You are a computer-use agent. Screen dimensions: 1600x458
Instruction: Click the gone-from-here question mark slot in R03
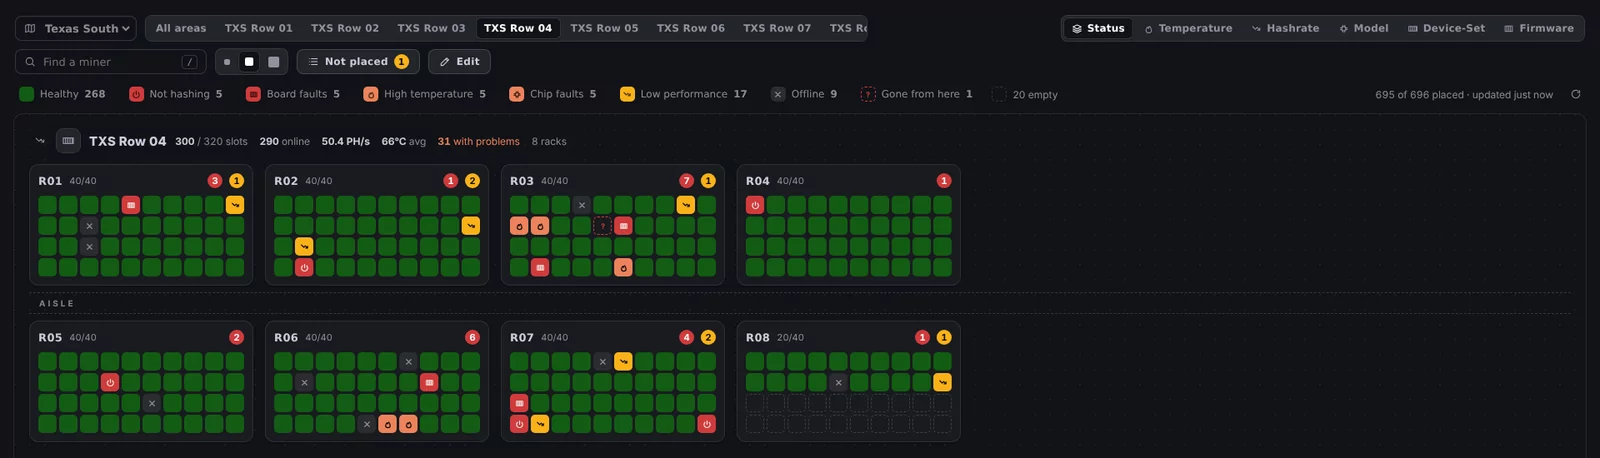tap(602, 226)
